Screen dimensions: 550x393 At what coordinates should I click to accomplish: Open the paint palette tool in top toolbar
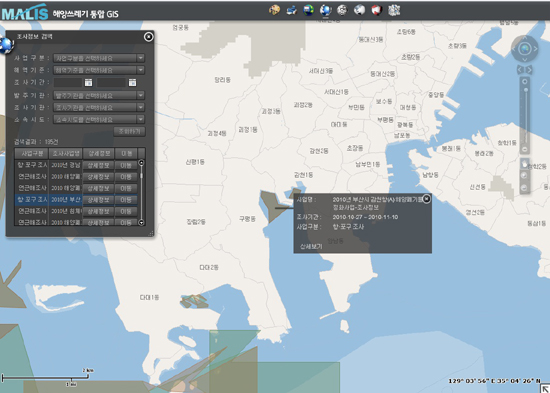(x=274, y=10)
